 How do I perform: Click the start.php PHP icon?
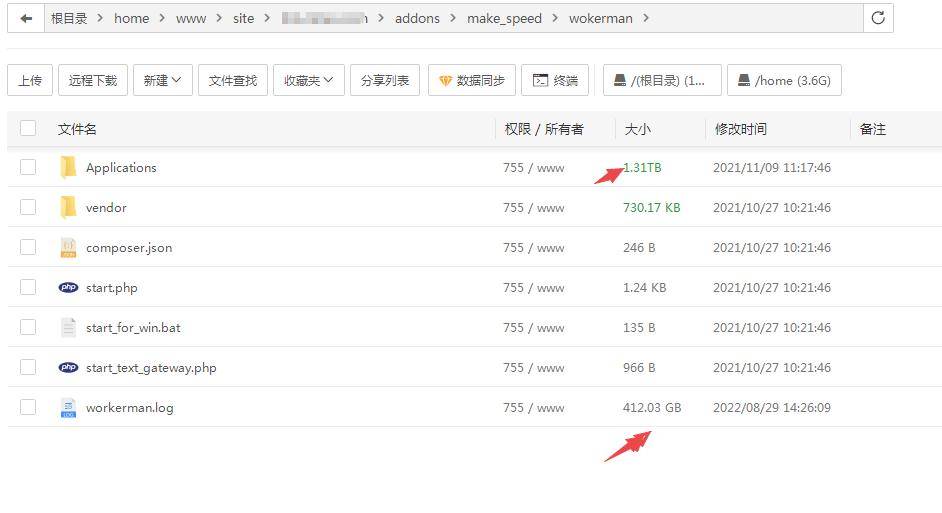pyautogui.click(x=68, y=287)
